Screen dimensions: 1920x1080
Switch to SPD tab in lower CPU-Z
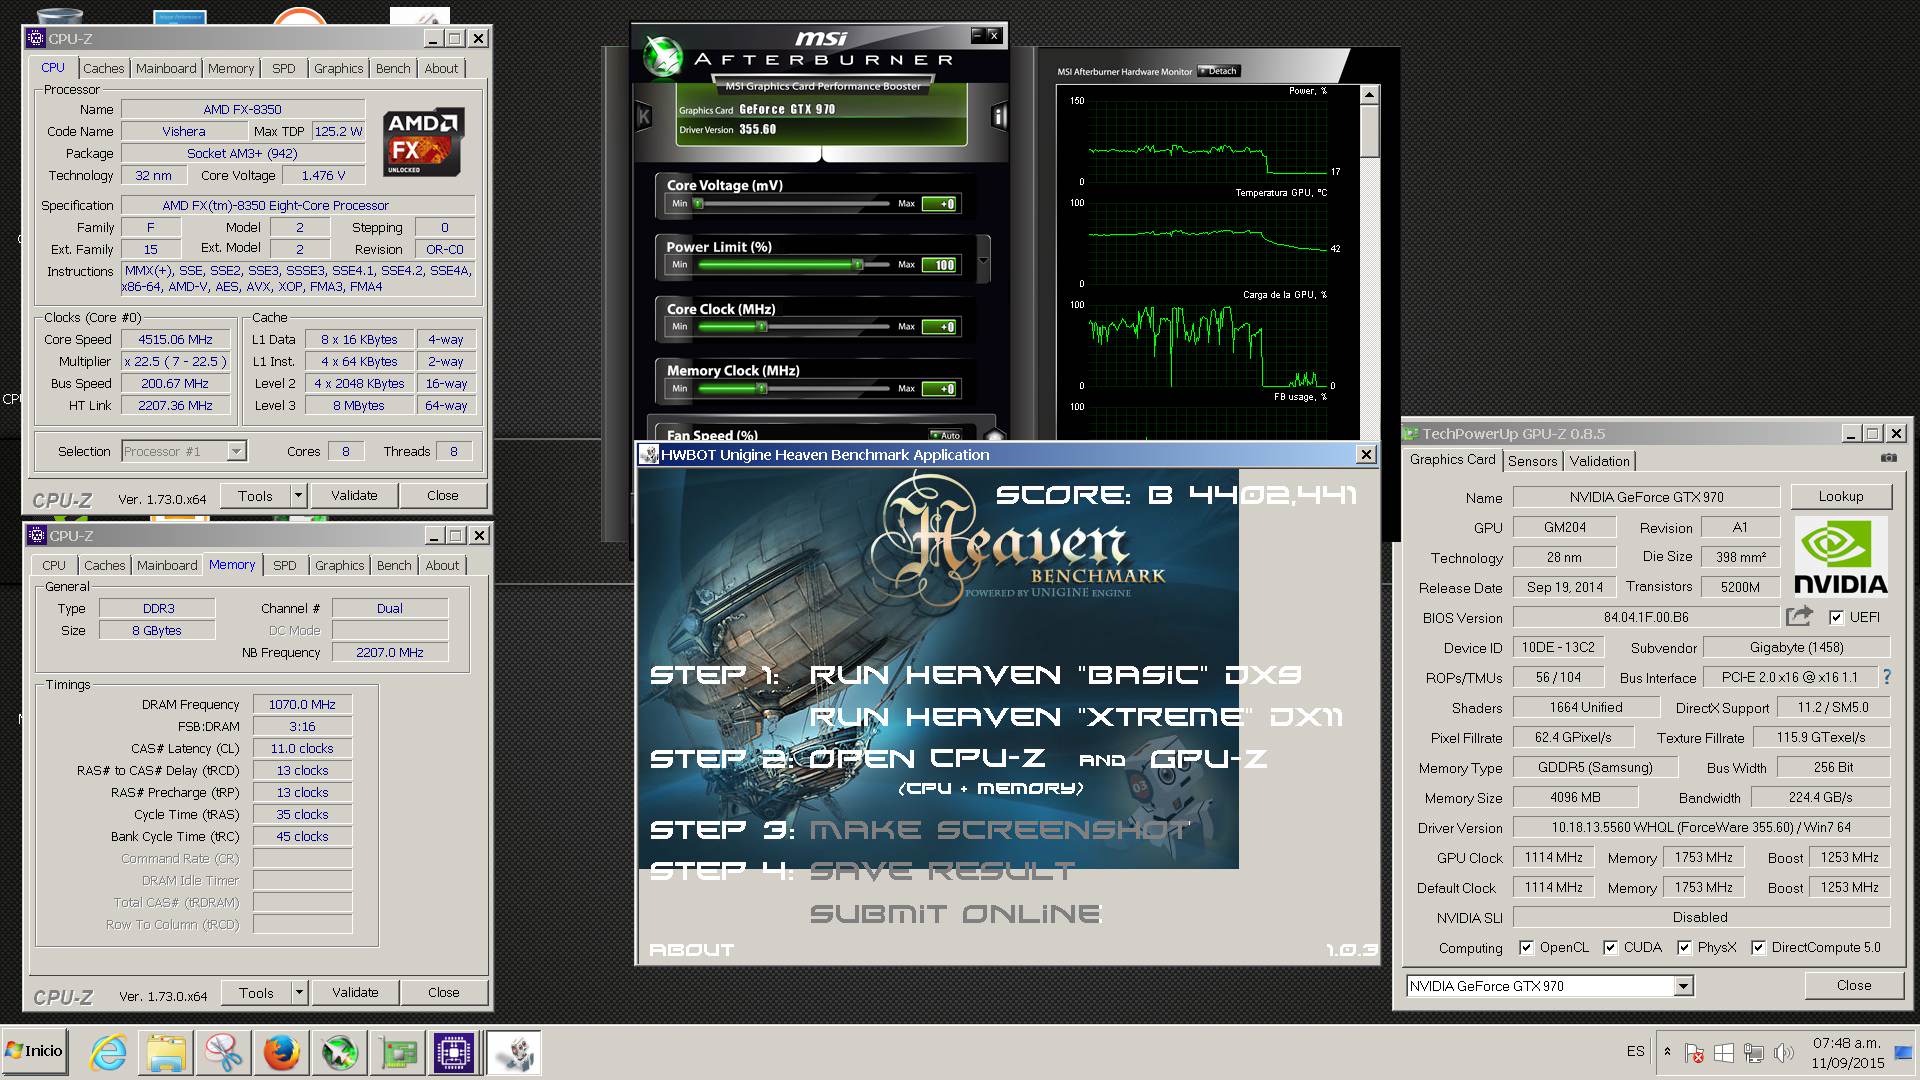(x=285, y=565)
